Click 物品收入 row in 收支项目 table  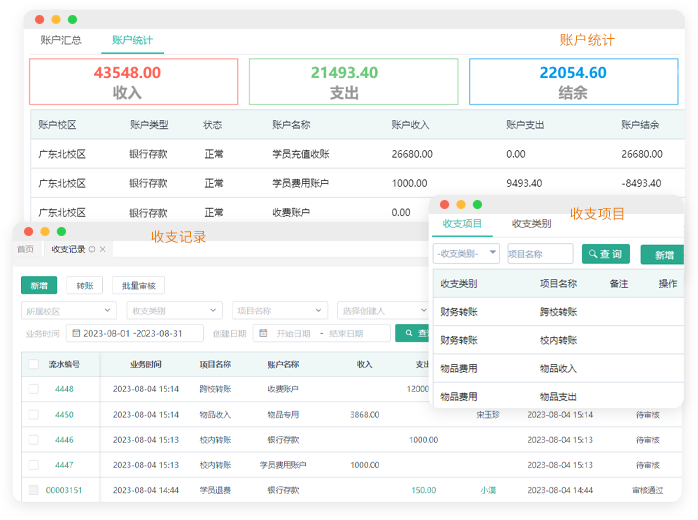coord(558,368)
